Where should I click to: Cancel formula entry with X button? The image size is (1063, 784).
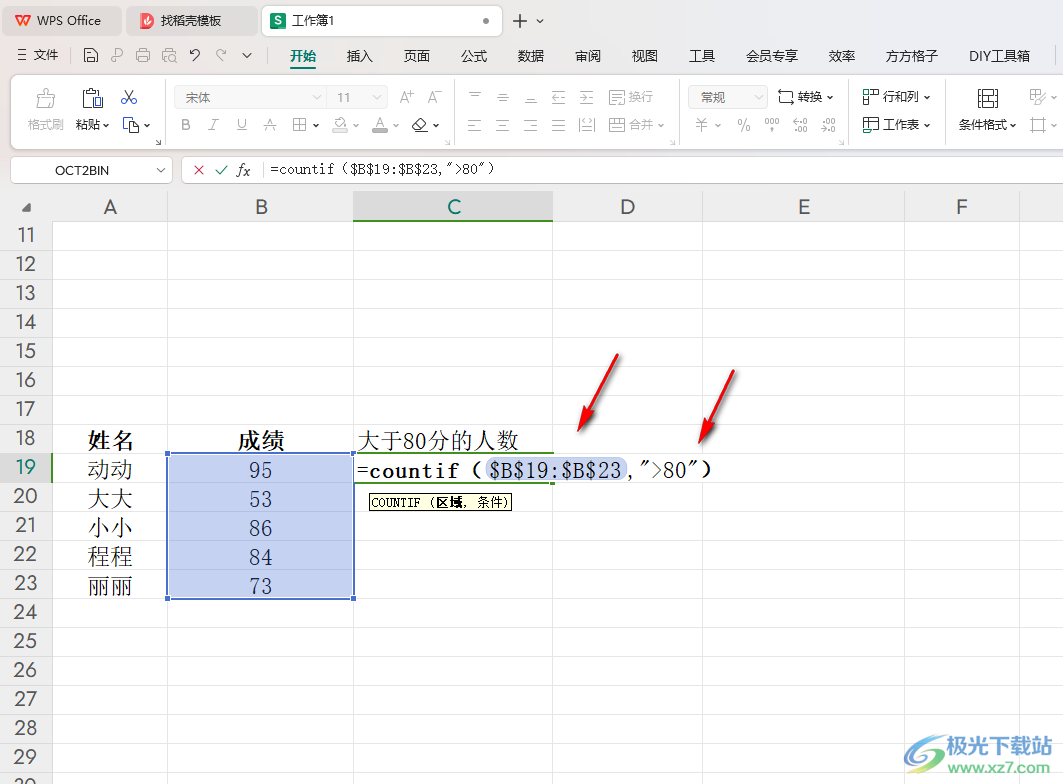(199, 170)
